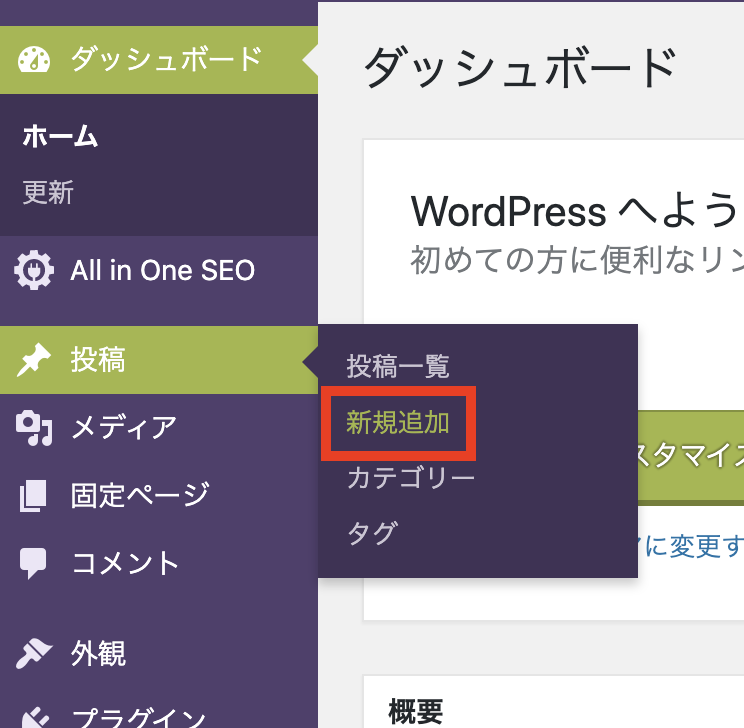This screenshot has height=728, width=744.
Task: Click the All in One SEO gear icon
Action: pos(34,270)
